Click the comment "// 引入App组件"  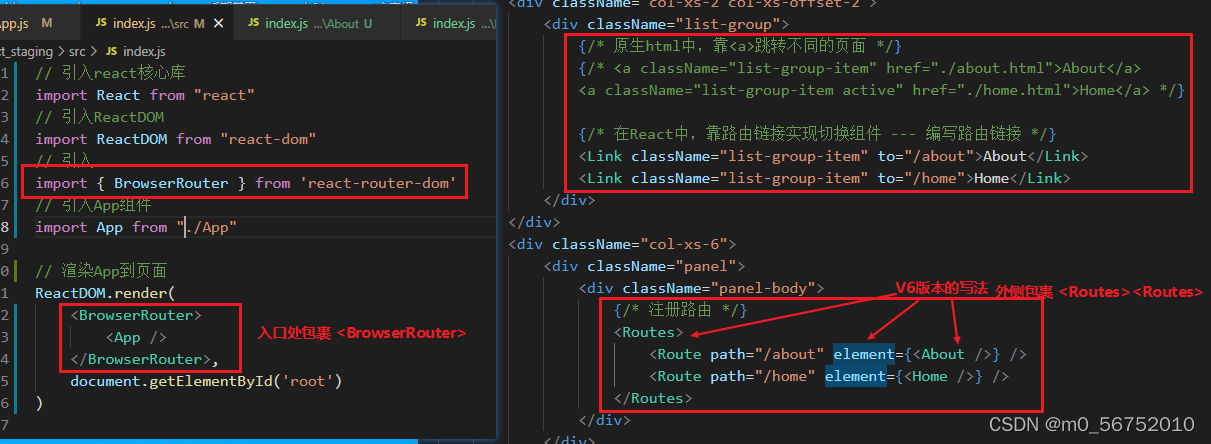pyautogui.click(x=93, y=205)
